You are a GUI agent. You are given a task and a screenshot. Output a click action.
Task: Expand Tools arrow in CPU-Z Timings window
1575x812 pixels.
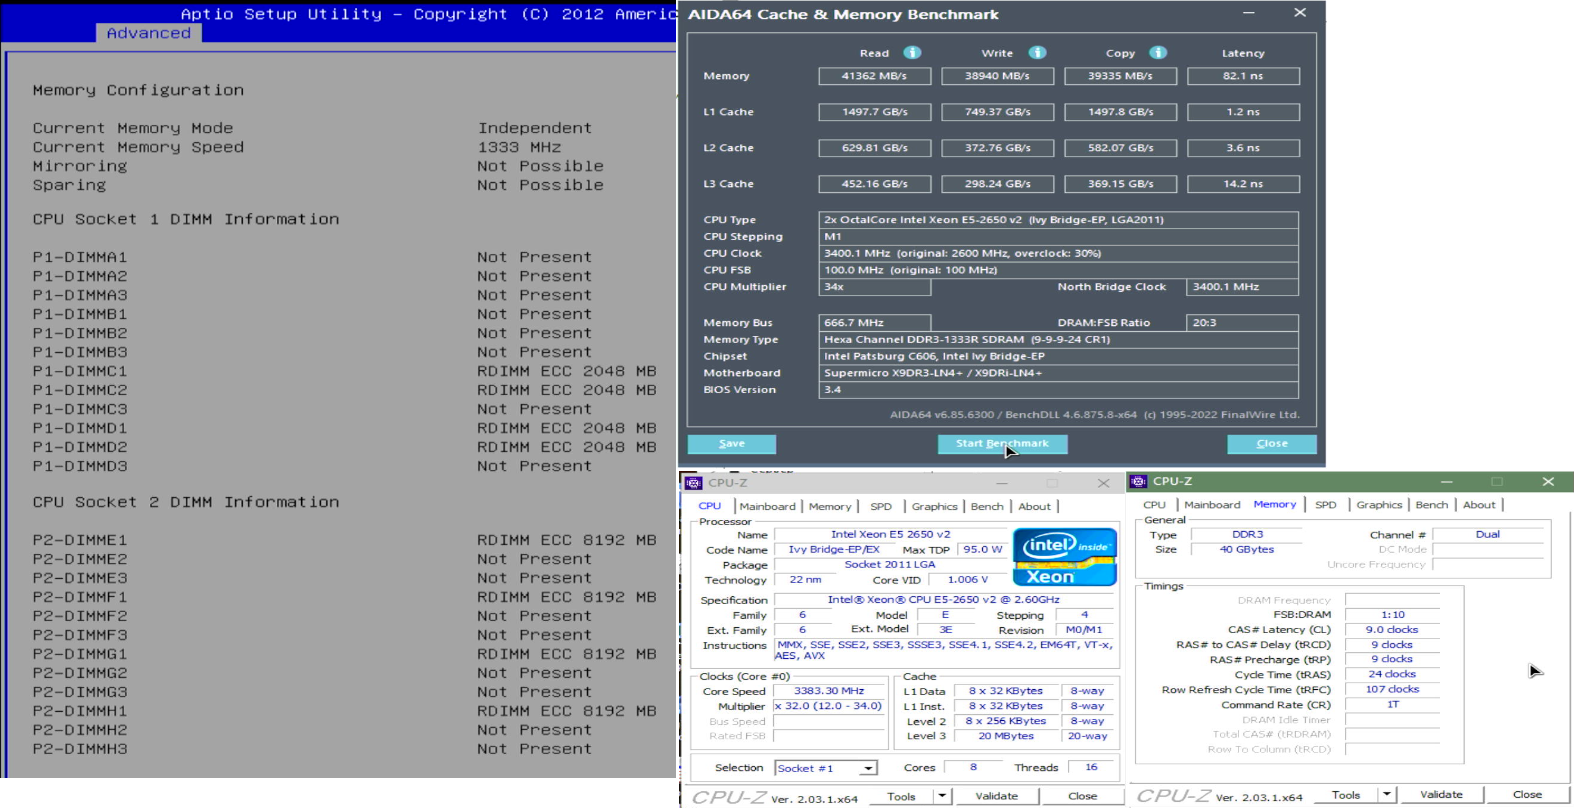pos(1386,795)
